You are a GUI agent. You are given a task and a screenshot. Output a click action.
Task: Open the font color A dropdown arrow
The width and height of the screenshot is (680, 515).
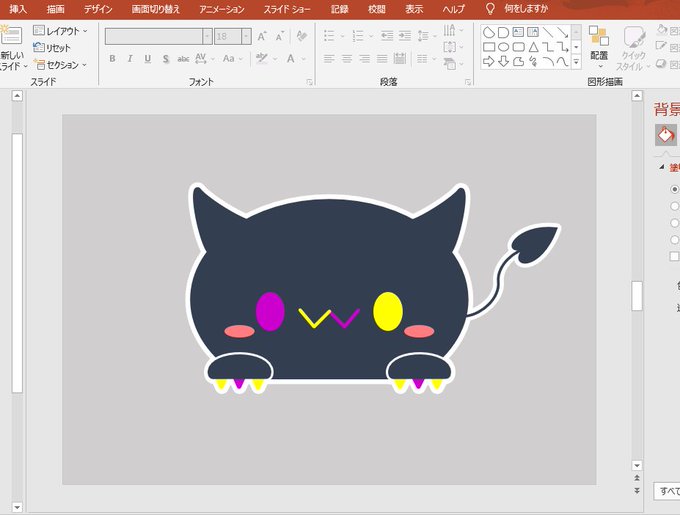coord(304,59)
